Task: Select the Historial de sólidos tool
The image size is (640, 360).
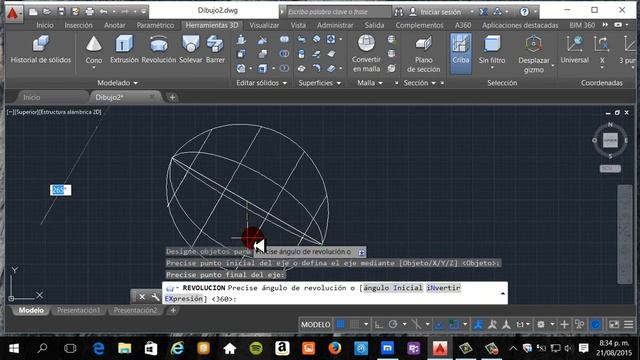Action: click(x=40, y=49)
